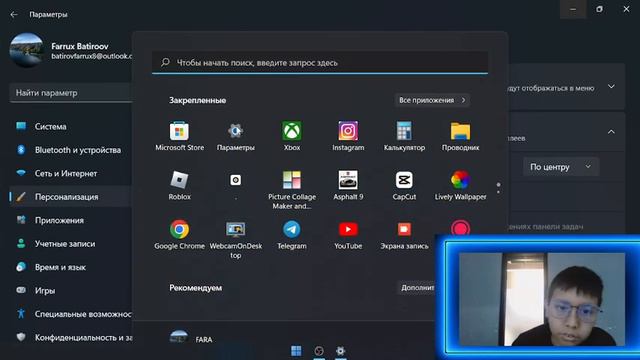Launch Xbox from the Start menu
The image size is (640, 360).
(292, 136)
